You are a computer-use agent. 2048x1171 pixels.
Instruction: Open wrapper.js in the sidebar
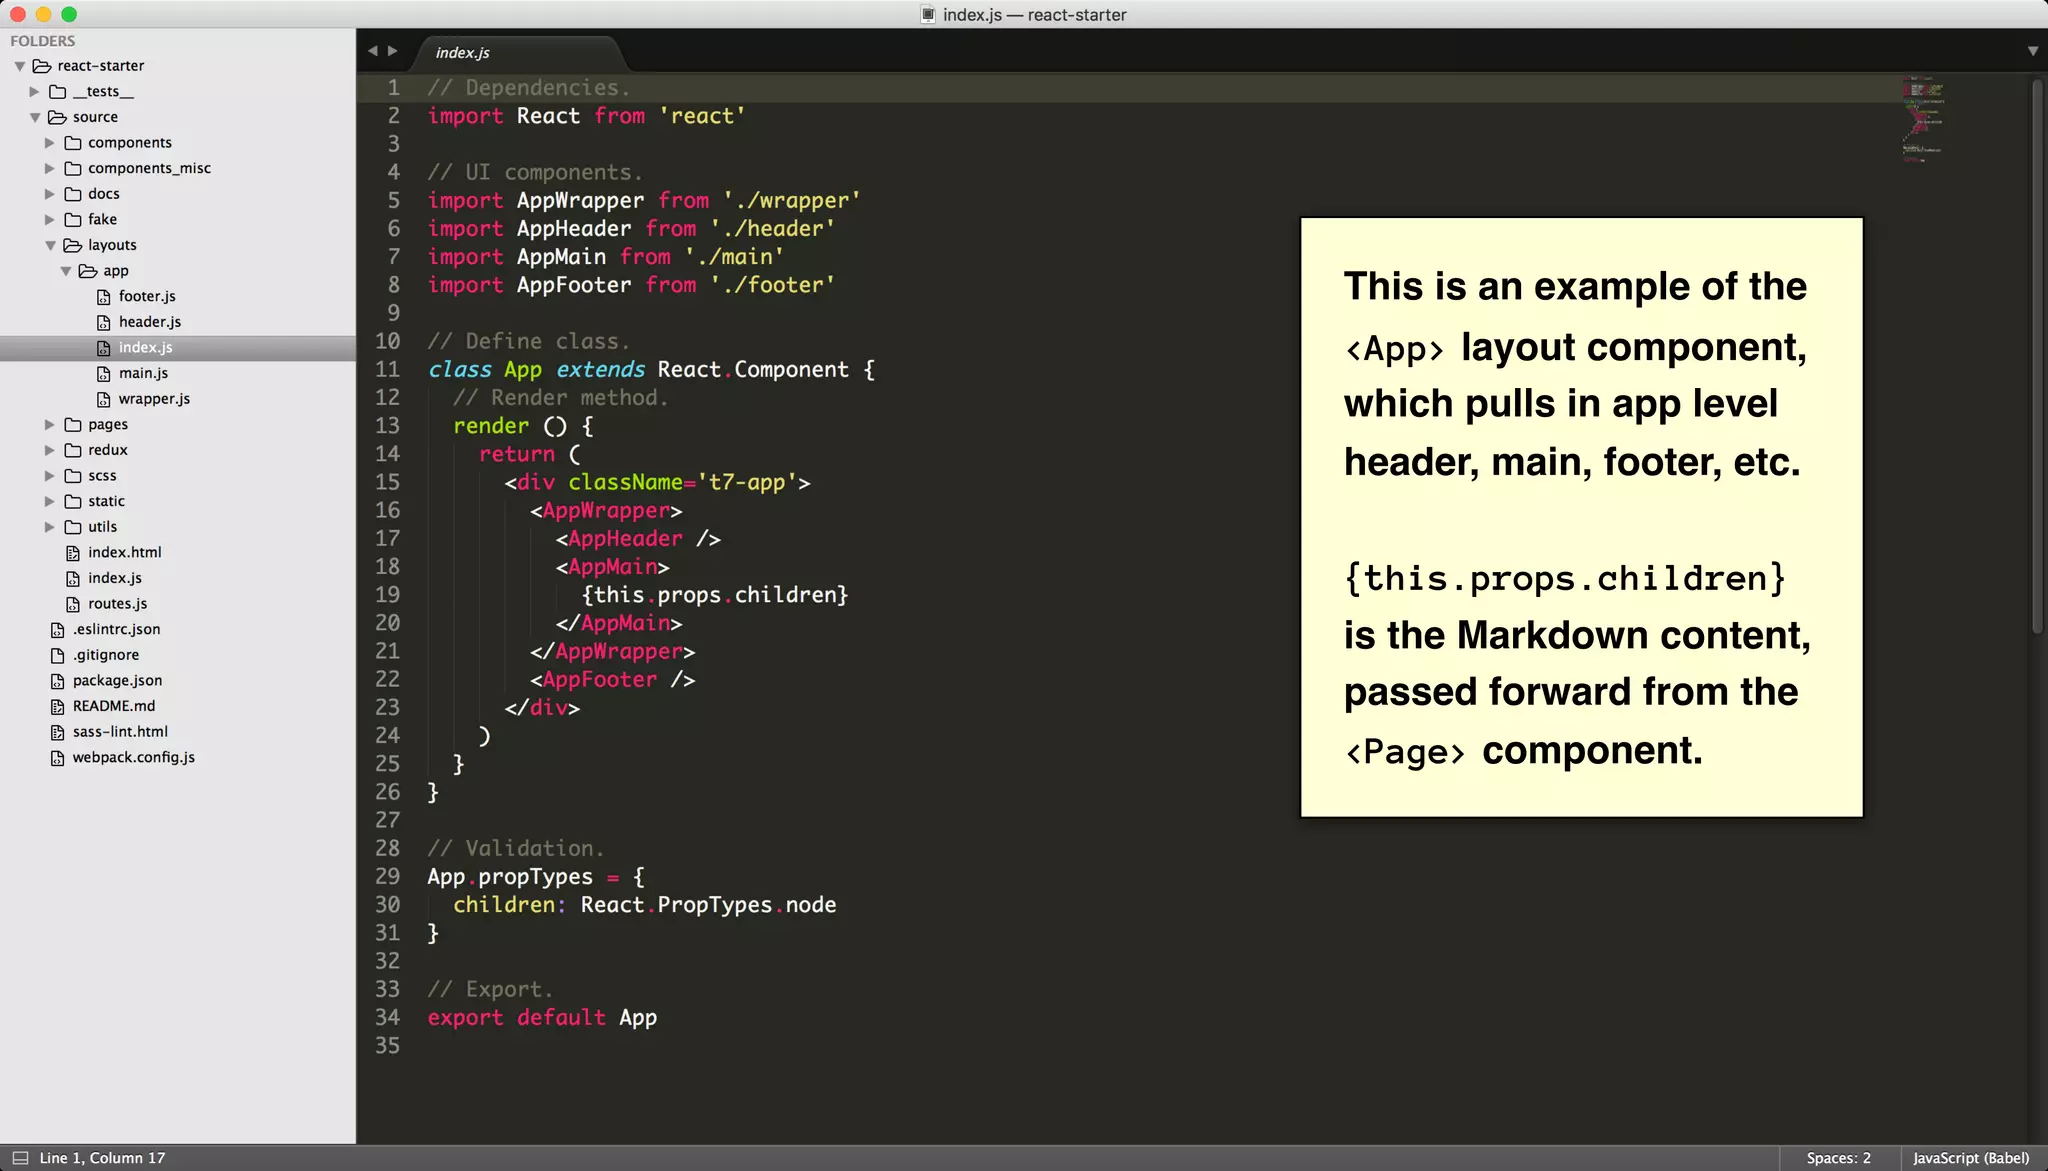click(154, 399)
